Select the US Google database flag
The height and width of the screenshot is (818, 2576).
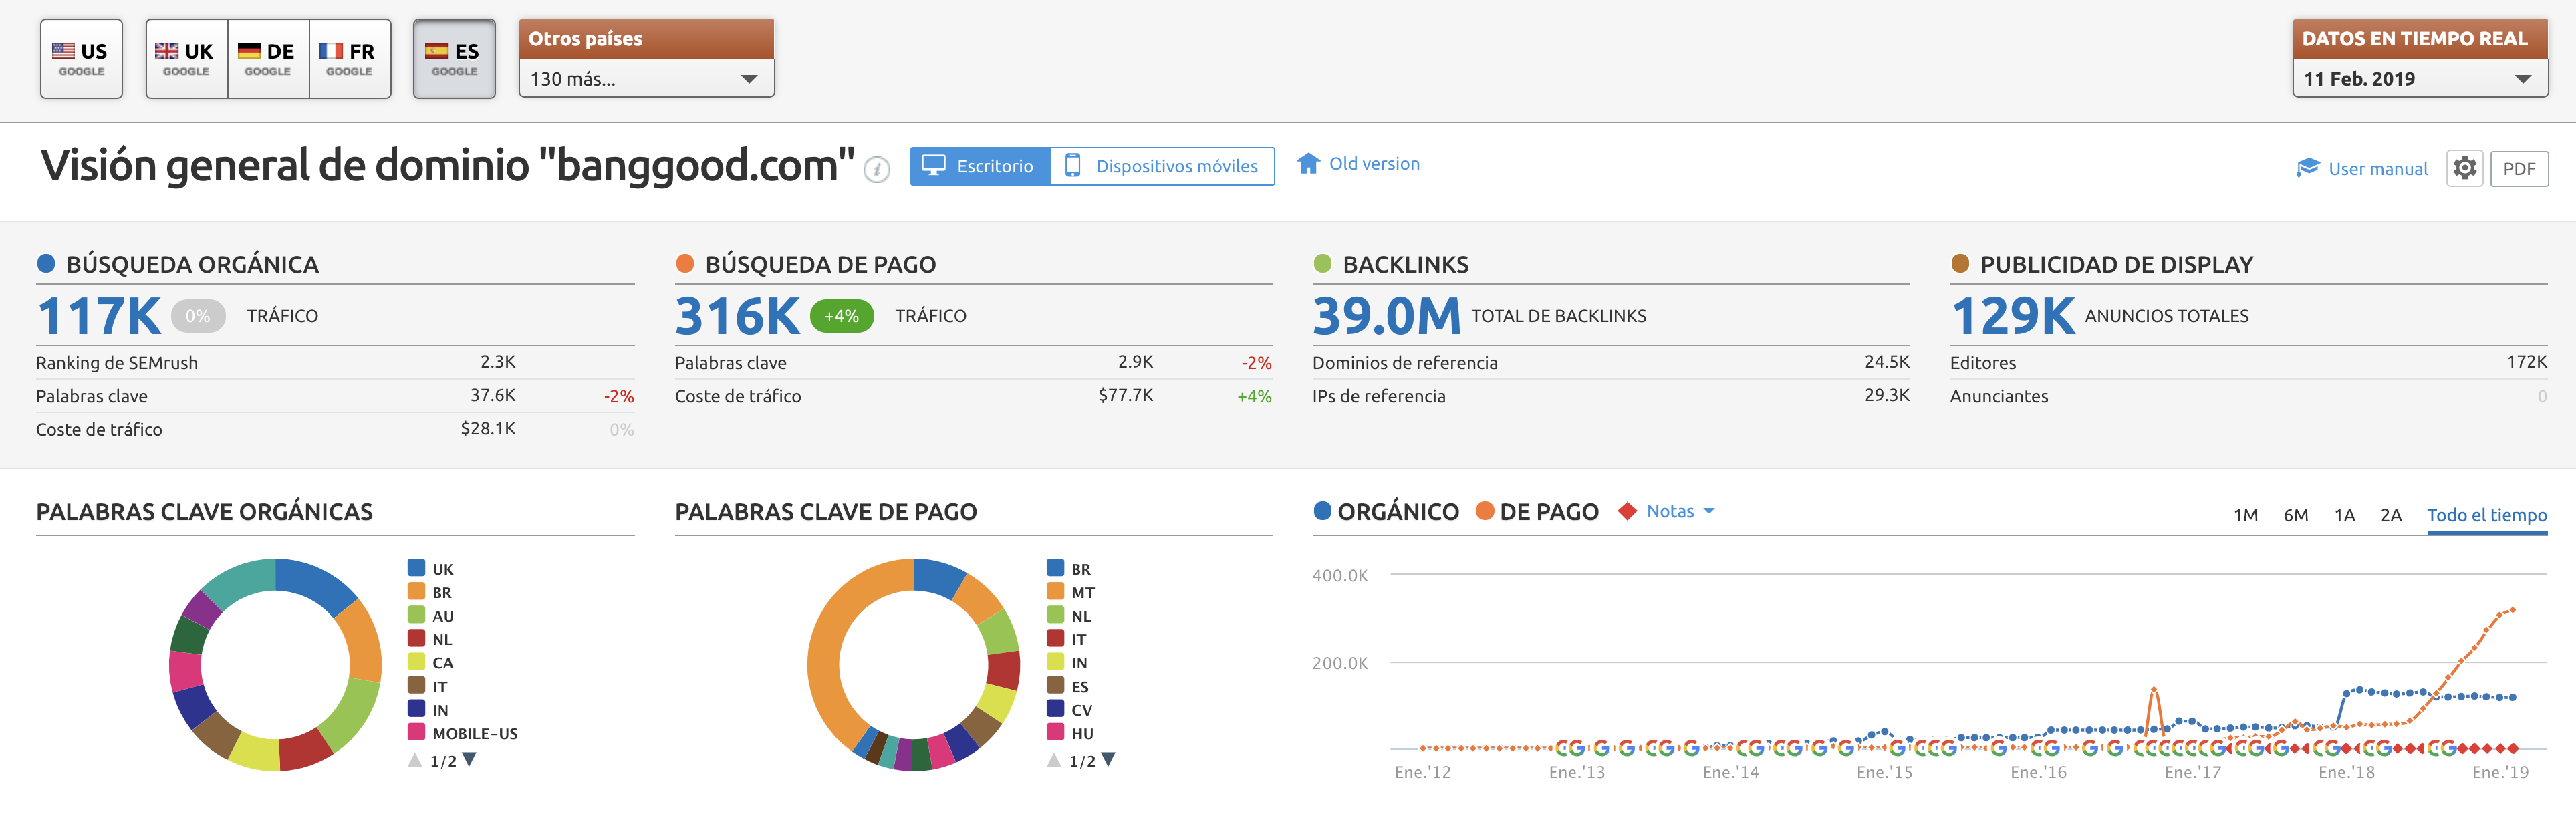click(81, 59)
